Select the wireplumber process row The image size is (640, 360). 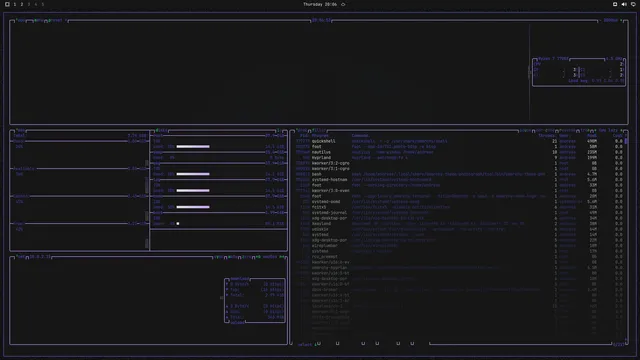(x=459, y=246)
